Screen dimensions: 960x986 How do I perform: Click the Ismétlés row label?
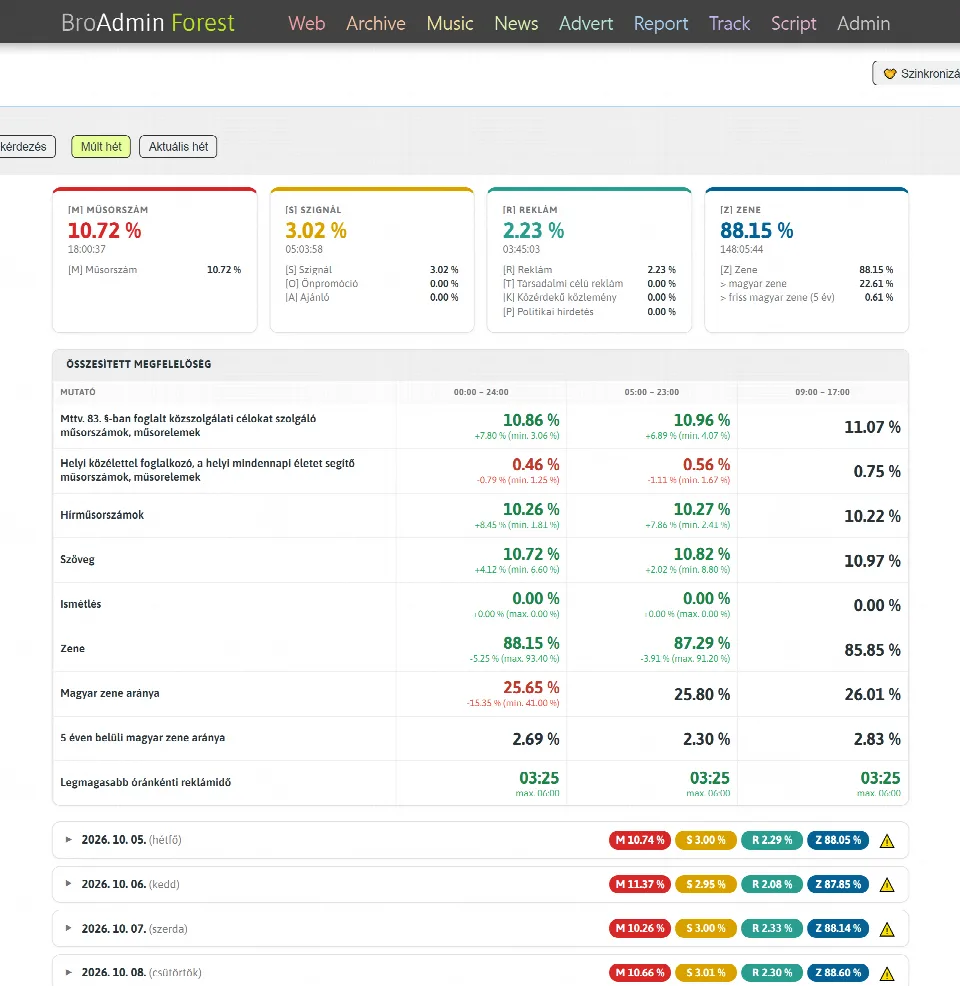[80, 604]
